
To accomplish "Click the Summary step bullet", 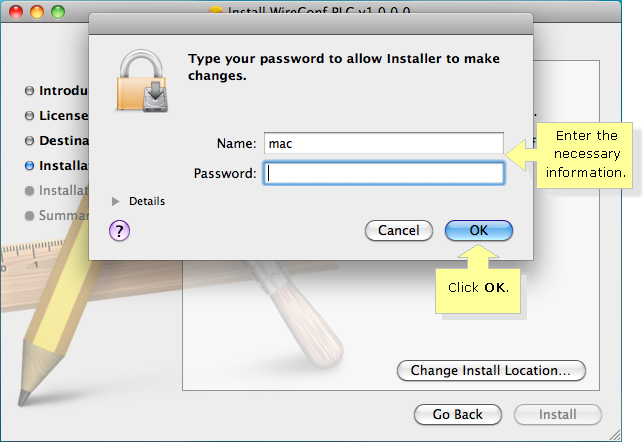I will point(29,216).
